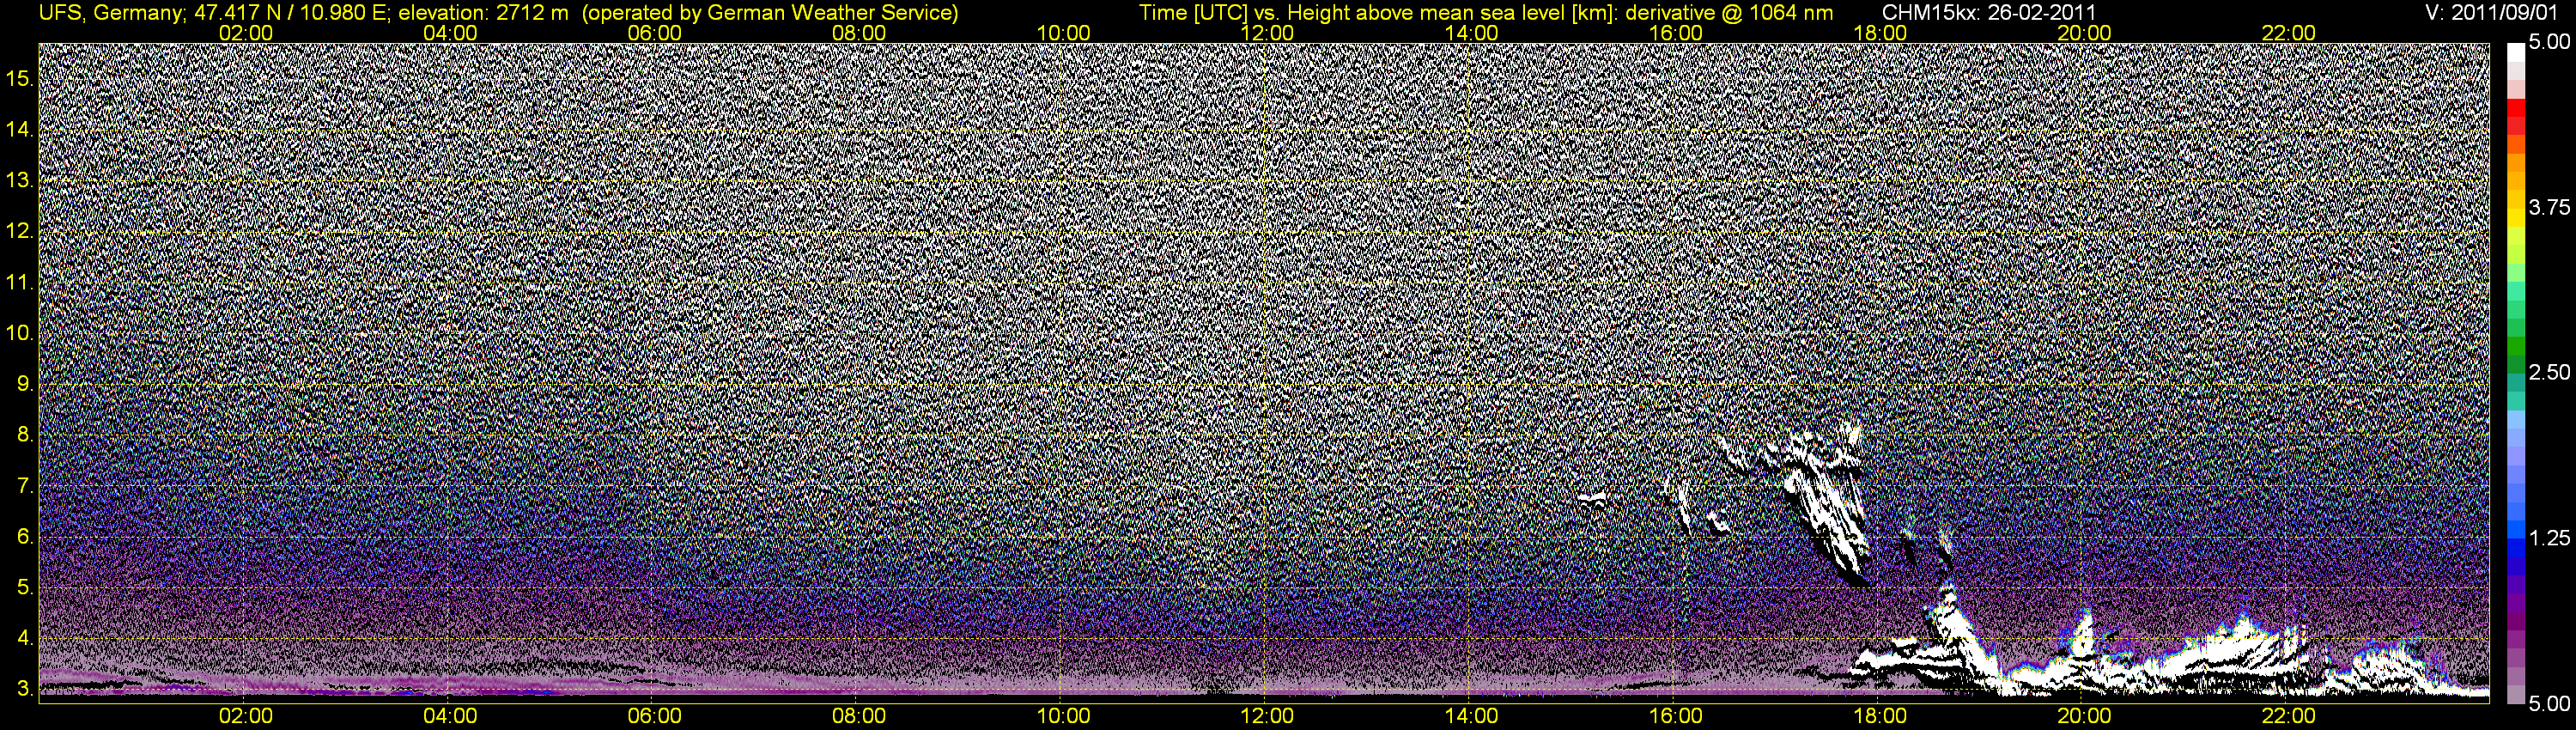Click height axis label '11.'
This screenshot has width=2576, height=730.
coord(20,282)
